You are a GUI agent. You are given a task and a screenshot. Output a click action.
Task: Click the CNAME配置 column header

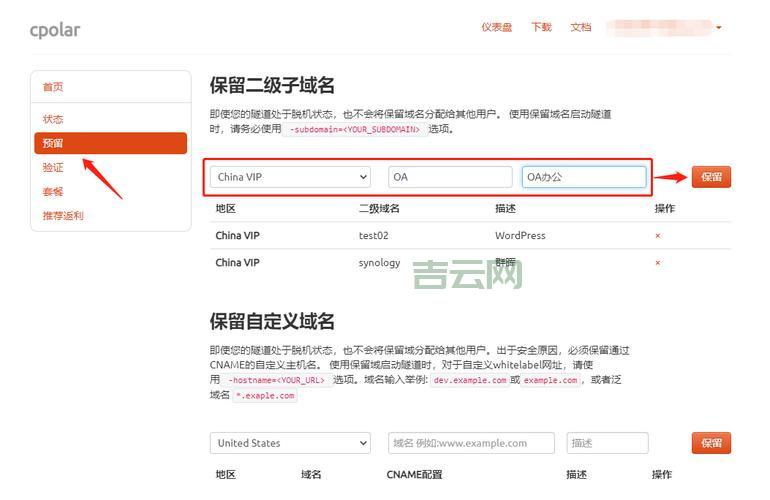click(414, 474)
